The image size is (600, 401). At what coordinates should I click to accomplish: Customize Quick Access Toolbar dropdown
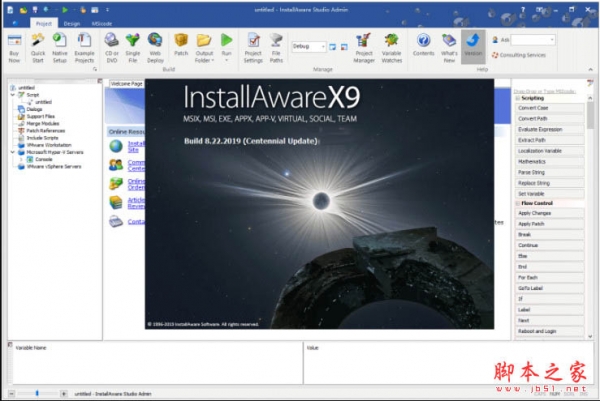click(x=108, y=10)
